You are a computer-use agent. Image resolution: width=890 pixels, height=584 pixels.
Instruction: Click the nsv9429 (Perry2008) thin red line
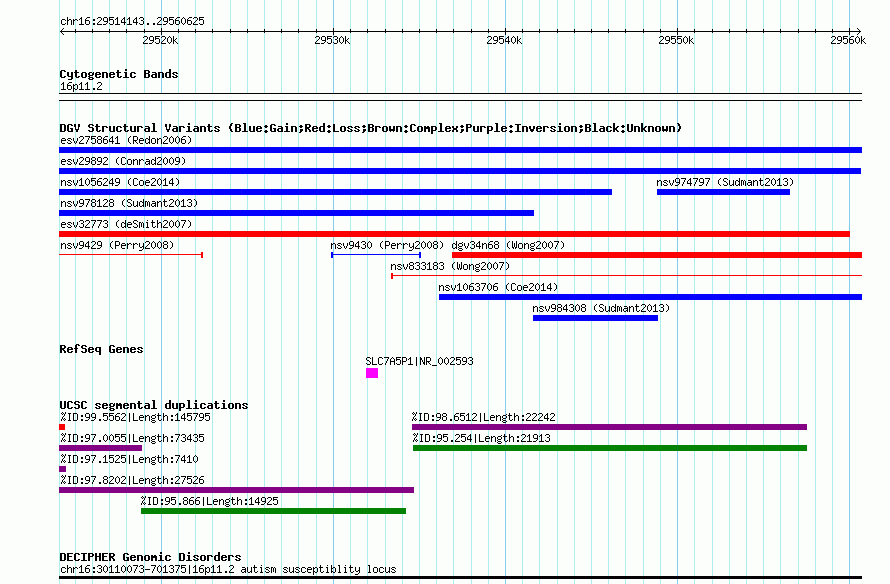point(131,255)
